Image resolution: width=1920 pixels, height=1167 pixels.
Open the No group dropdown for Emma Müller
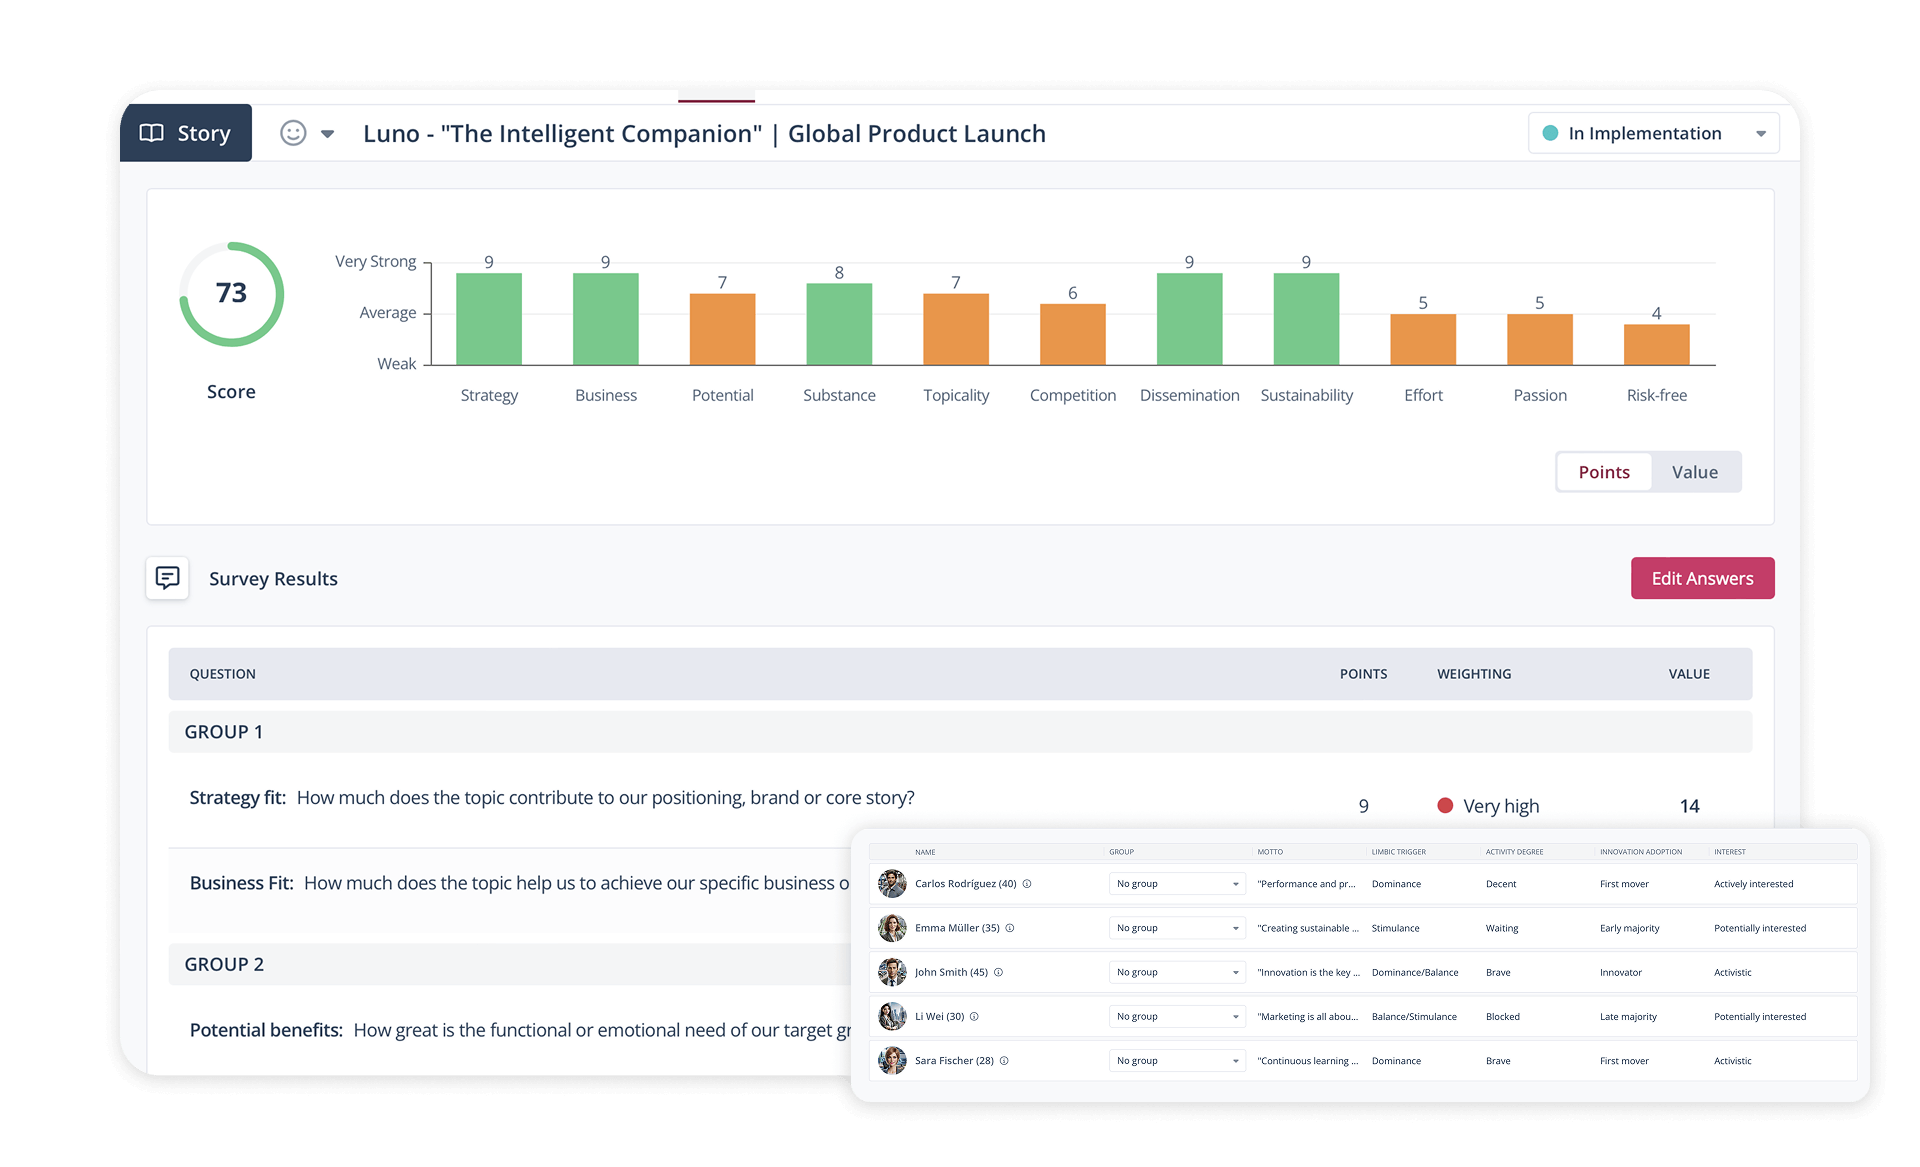1176,927
